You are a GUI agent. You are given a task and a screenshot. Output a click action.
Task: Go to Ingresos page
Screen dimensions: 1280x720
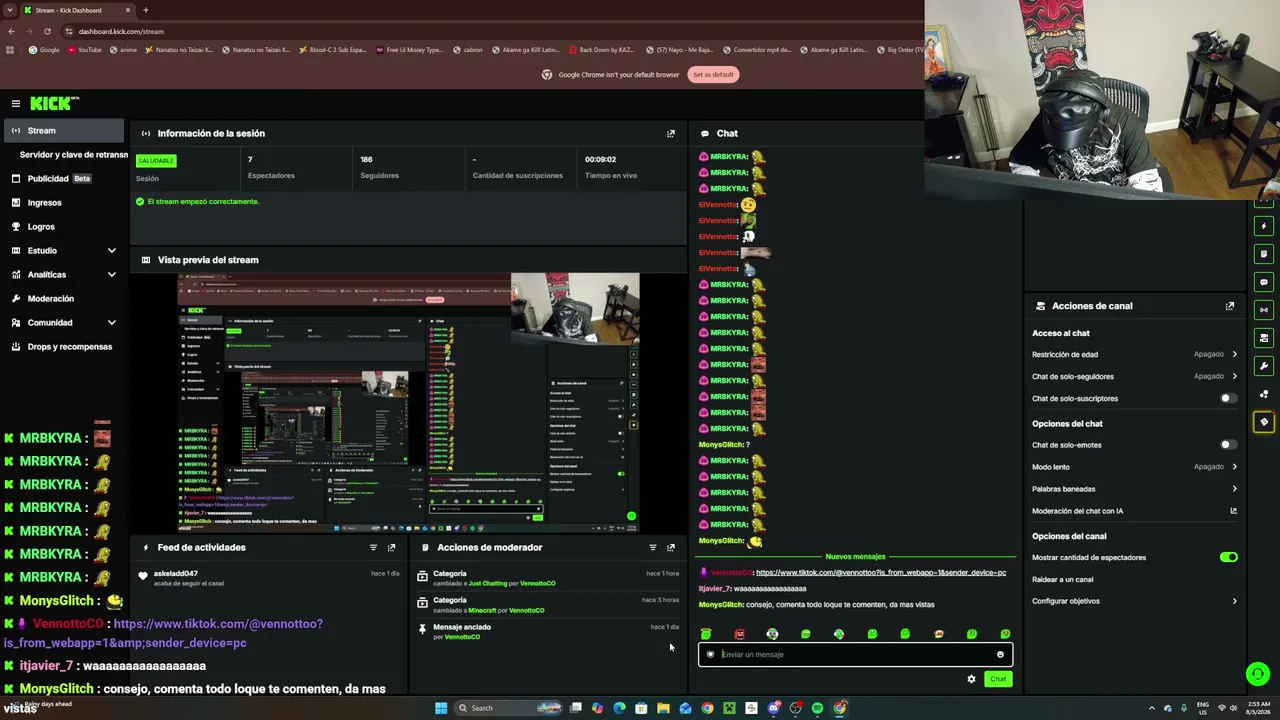pos(64,202)
